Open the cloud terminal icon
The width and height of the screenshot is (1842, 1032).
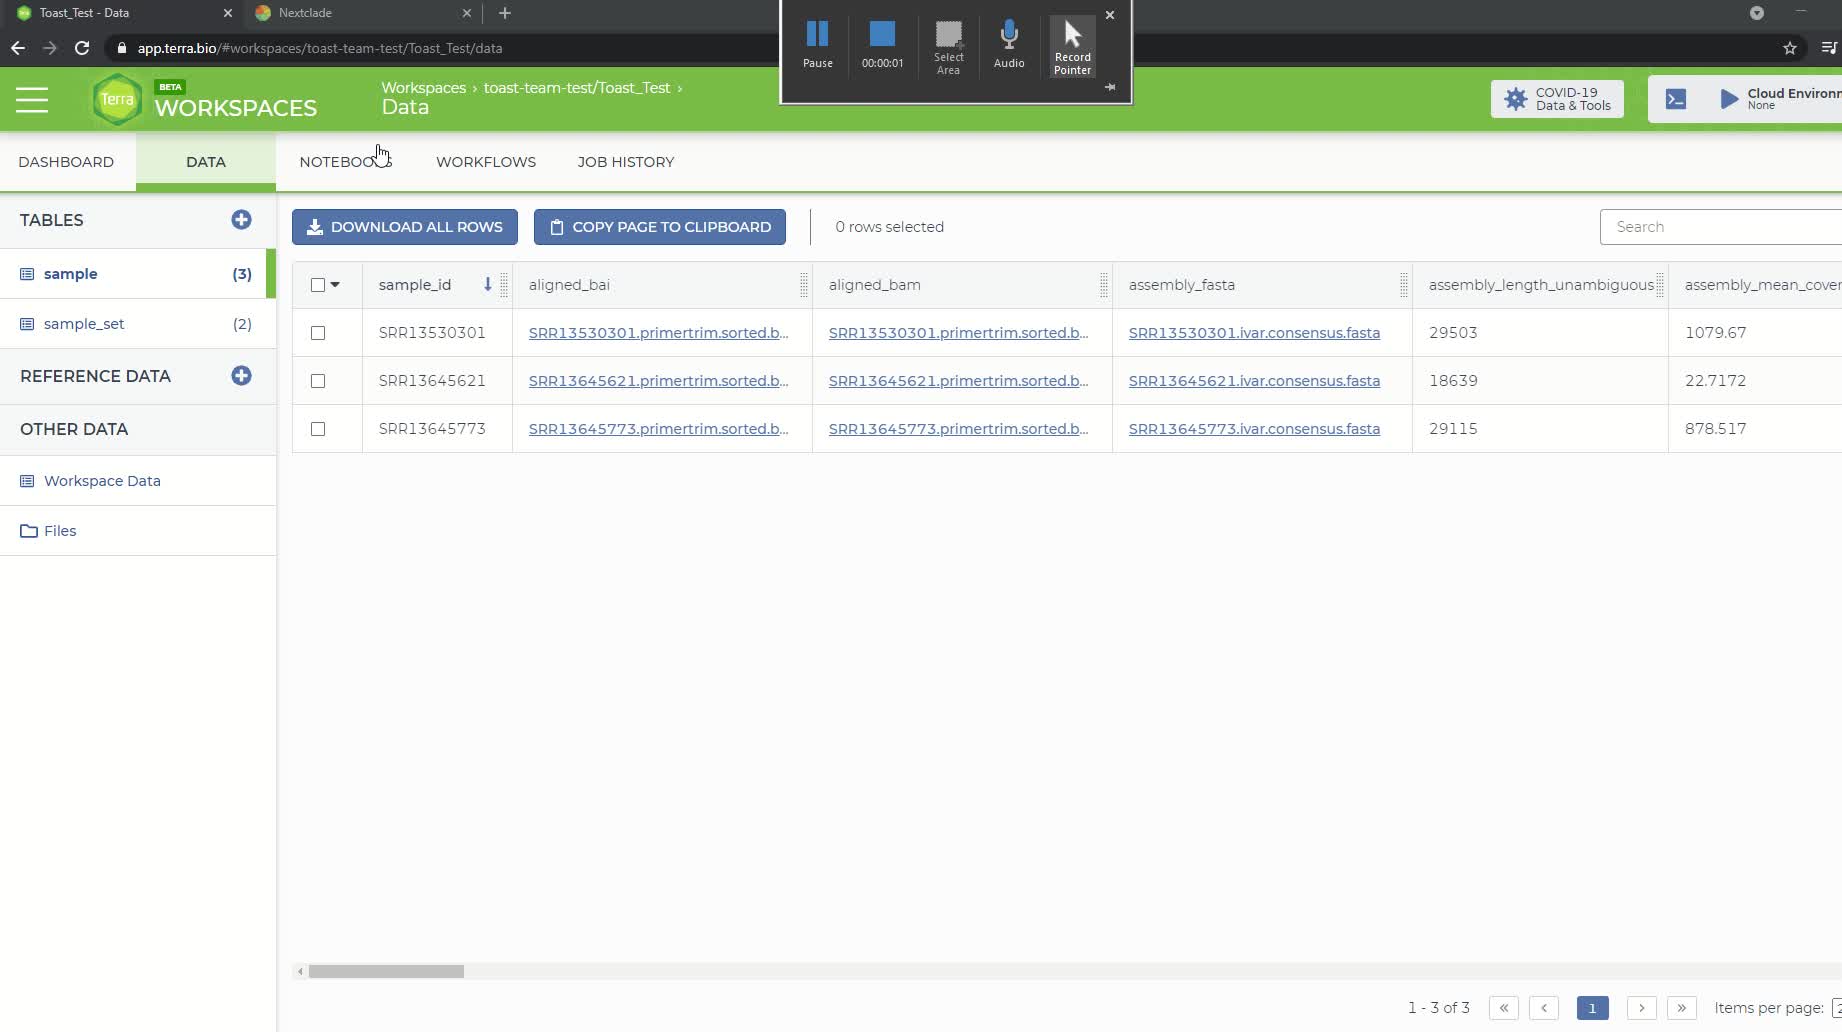(1676, 99)
